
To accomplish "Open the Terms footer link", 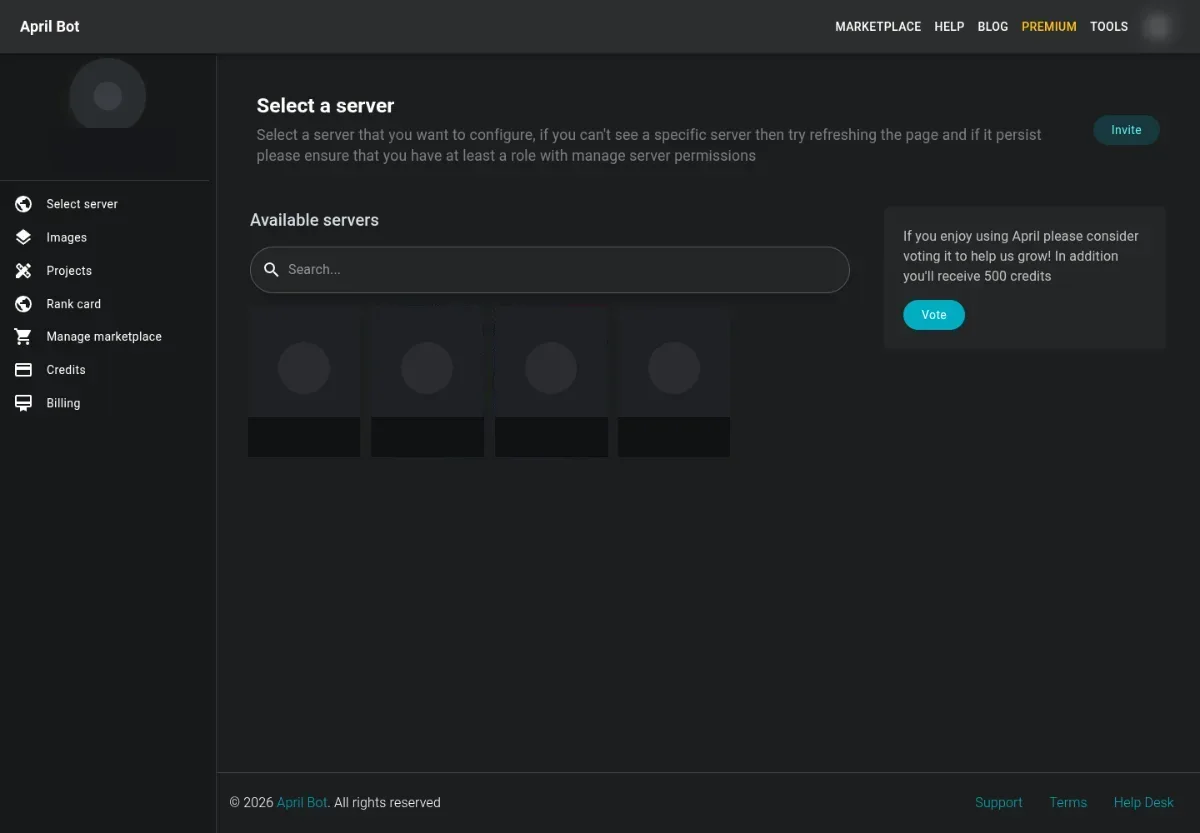I will [x=1068, y=802].
